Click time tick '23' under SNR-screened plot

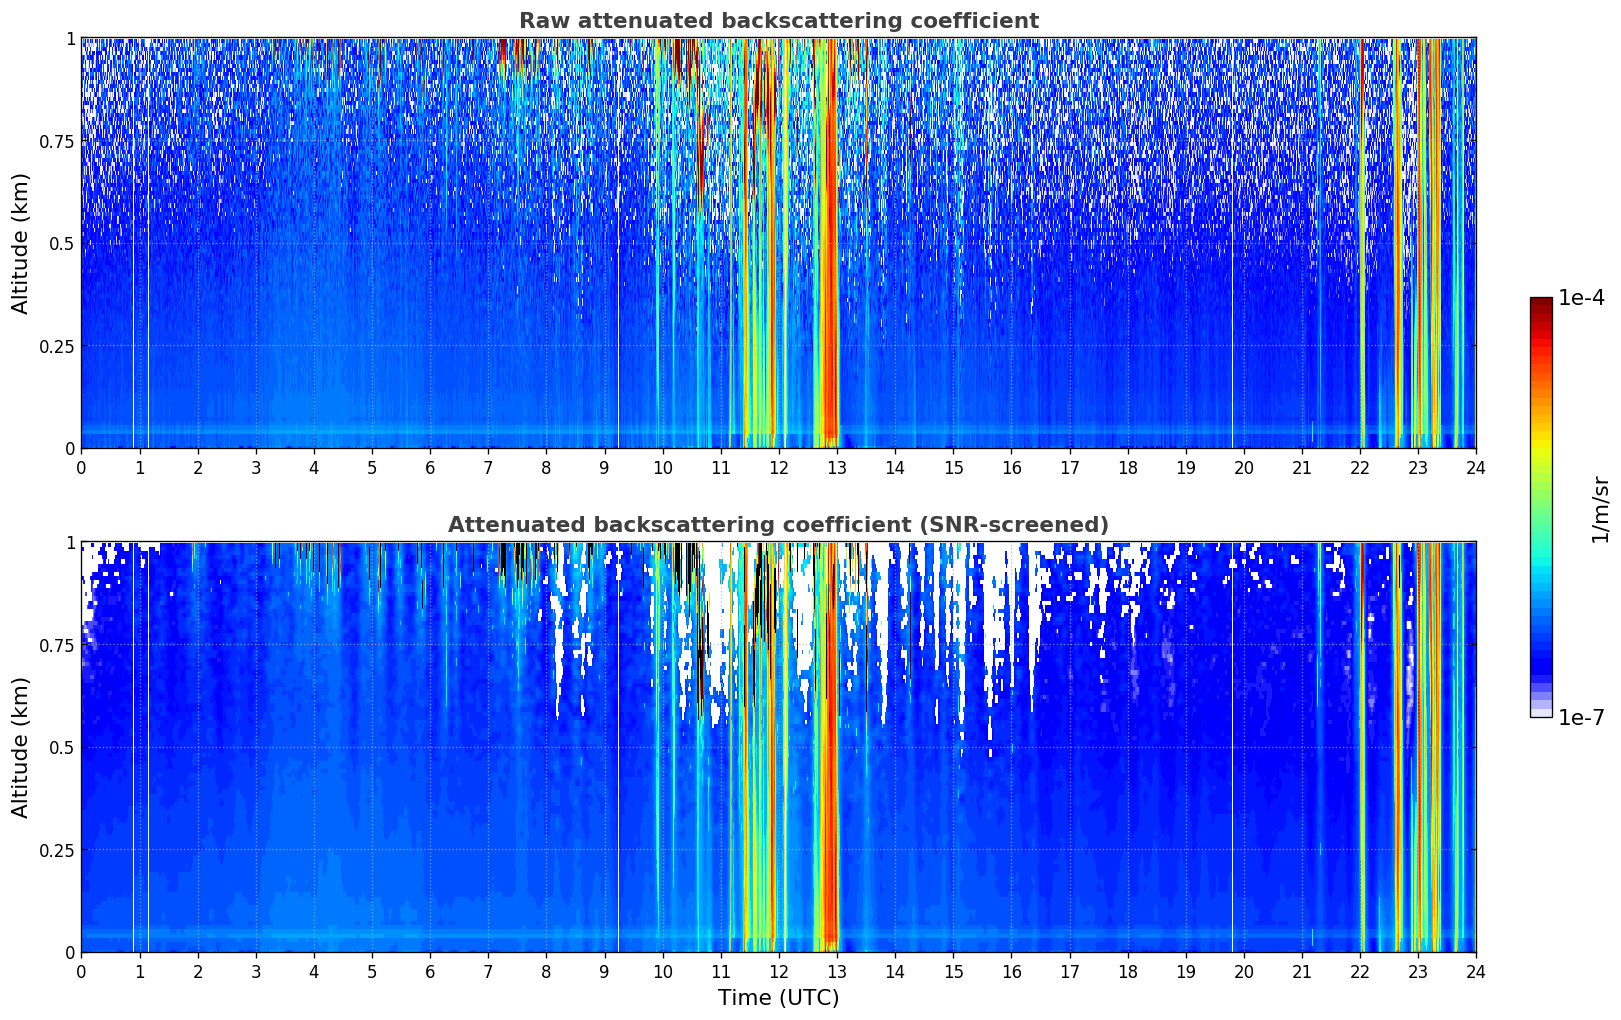(1418, 971)
